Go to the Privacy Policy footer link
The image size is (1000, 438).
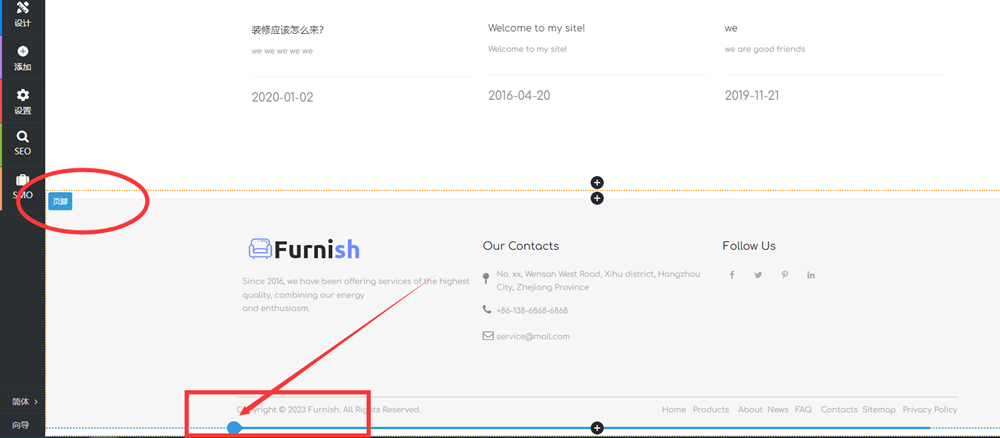929,410
